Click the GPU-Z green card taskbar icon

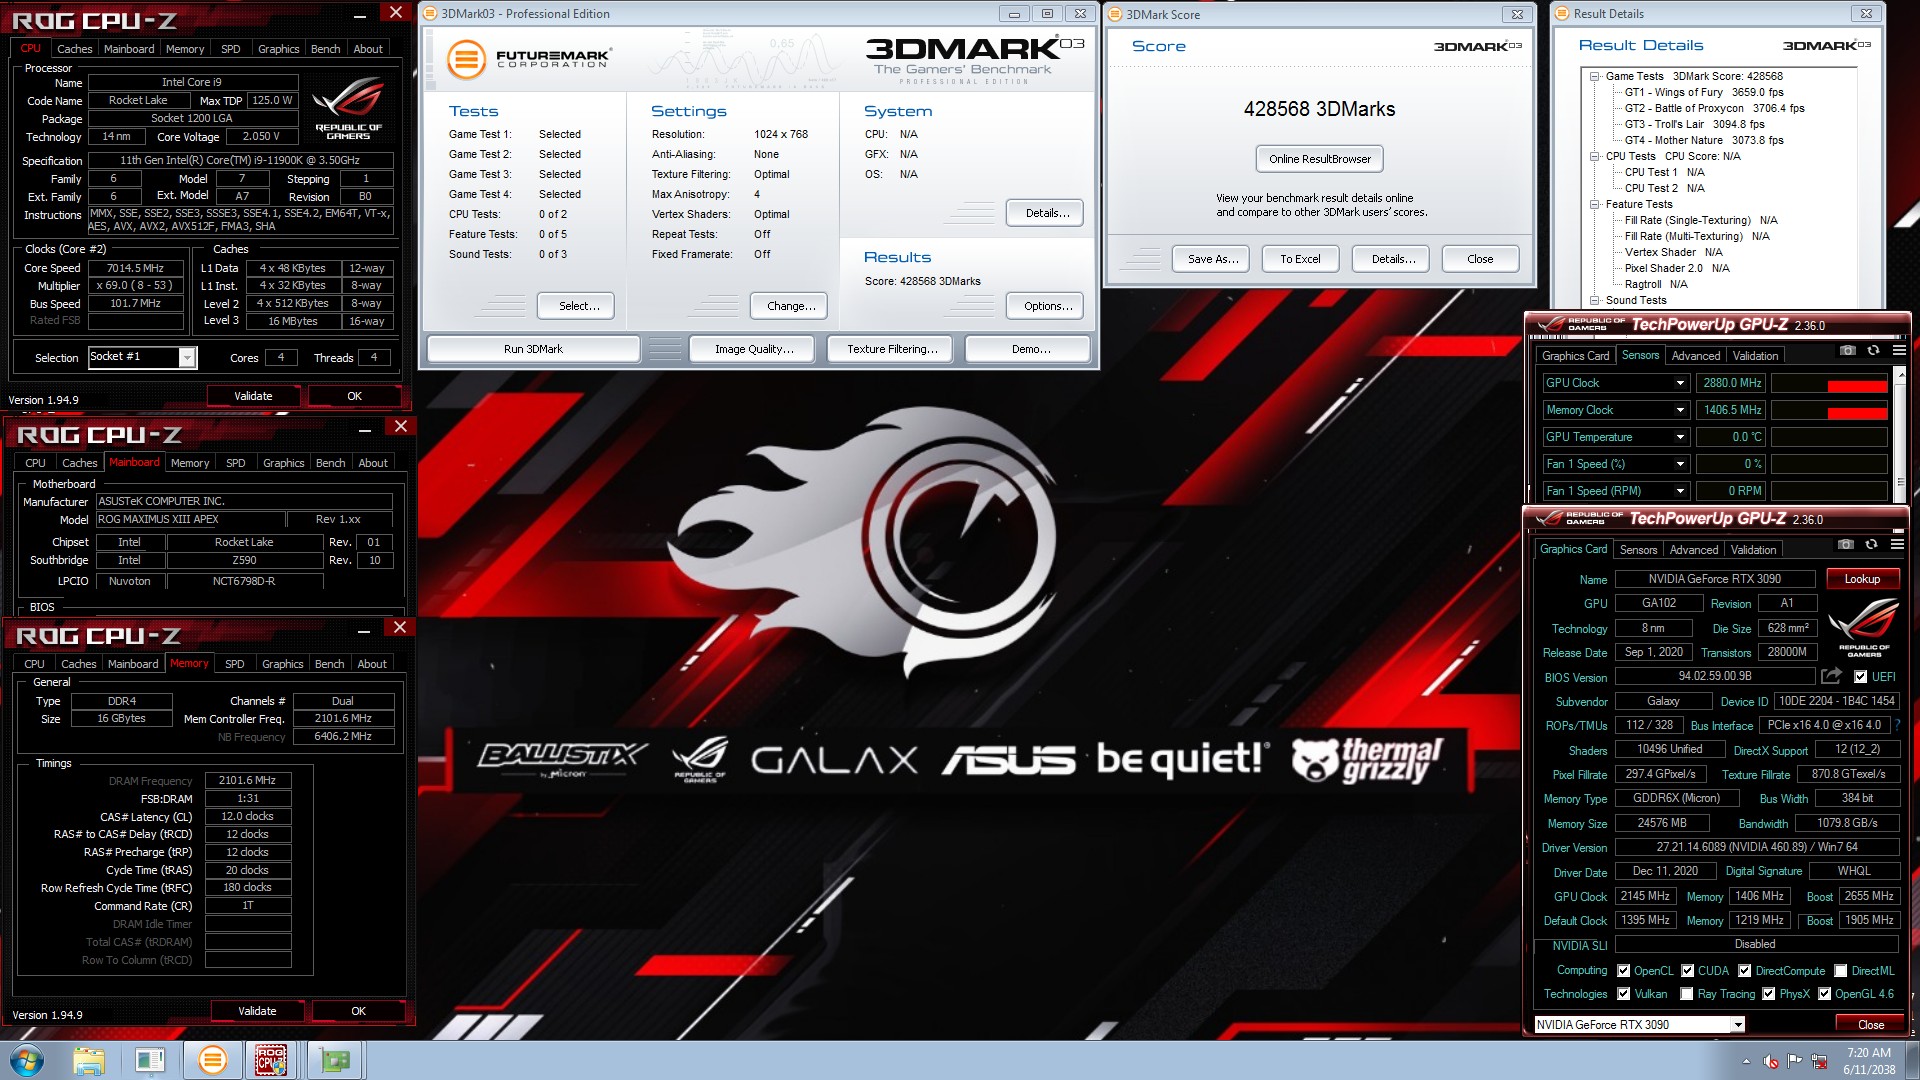335,1060
